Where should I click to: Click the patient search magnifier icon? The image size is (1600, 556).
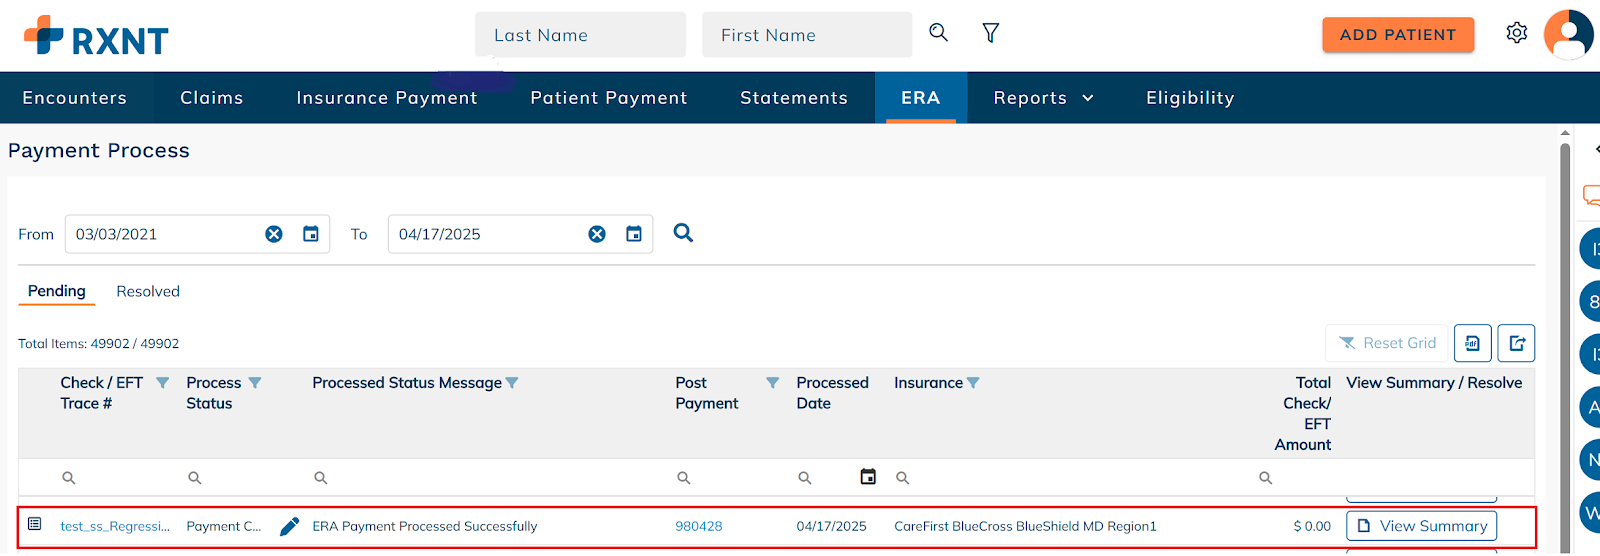938,33
